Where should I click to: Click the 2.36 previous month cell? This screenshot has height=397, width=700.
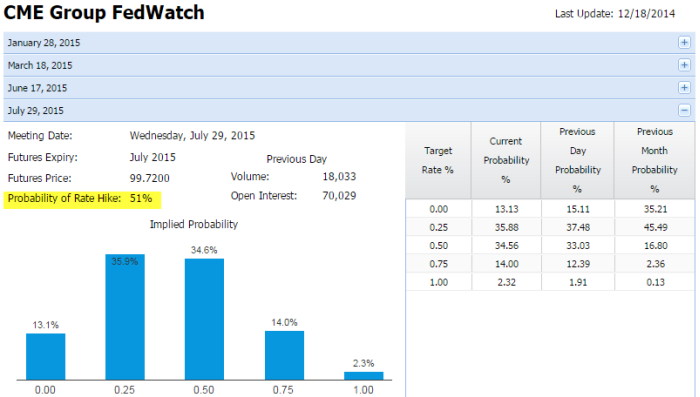(655, 264)
